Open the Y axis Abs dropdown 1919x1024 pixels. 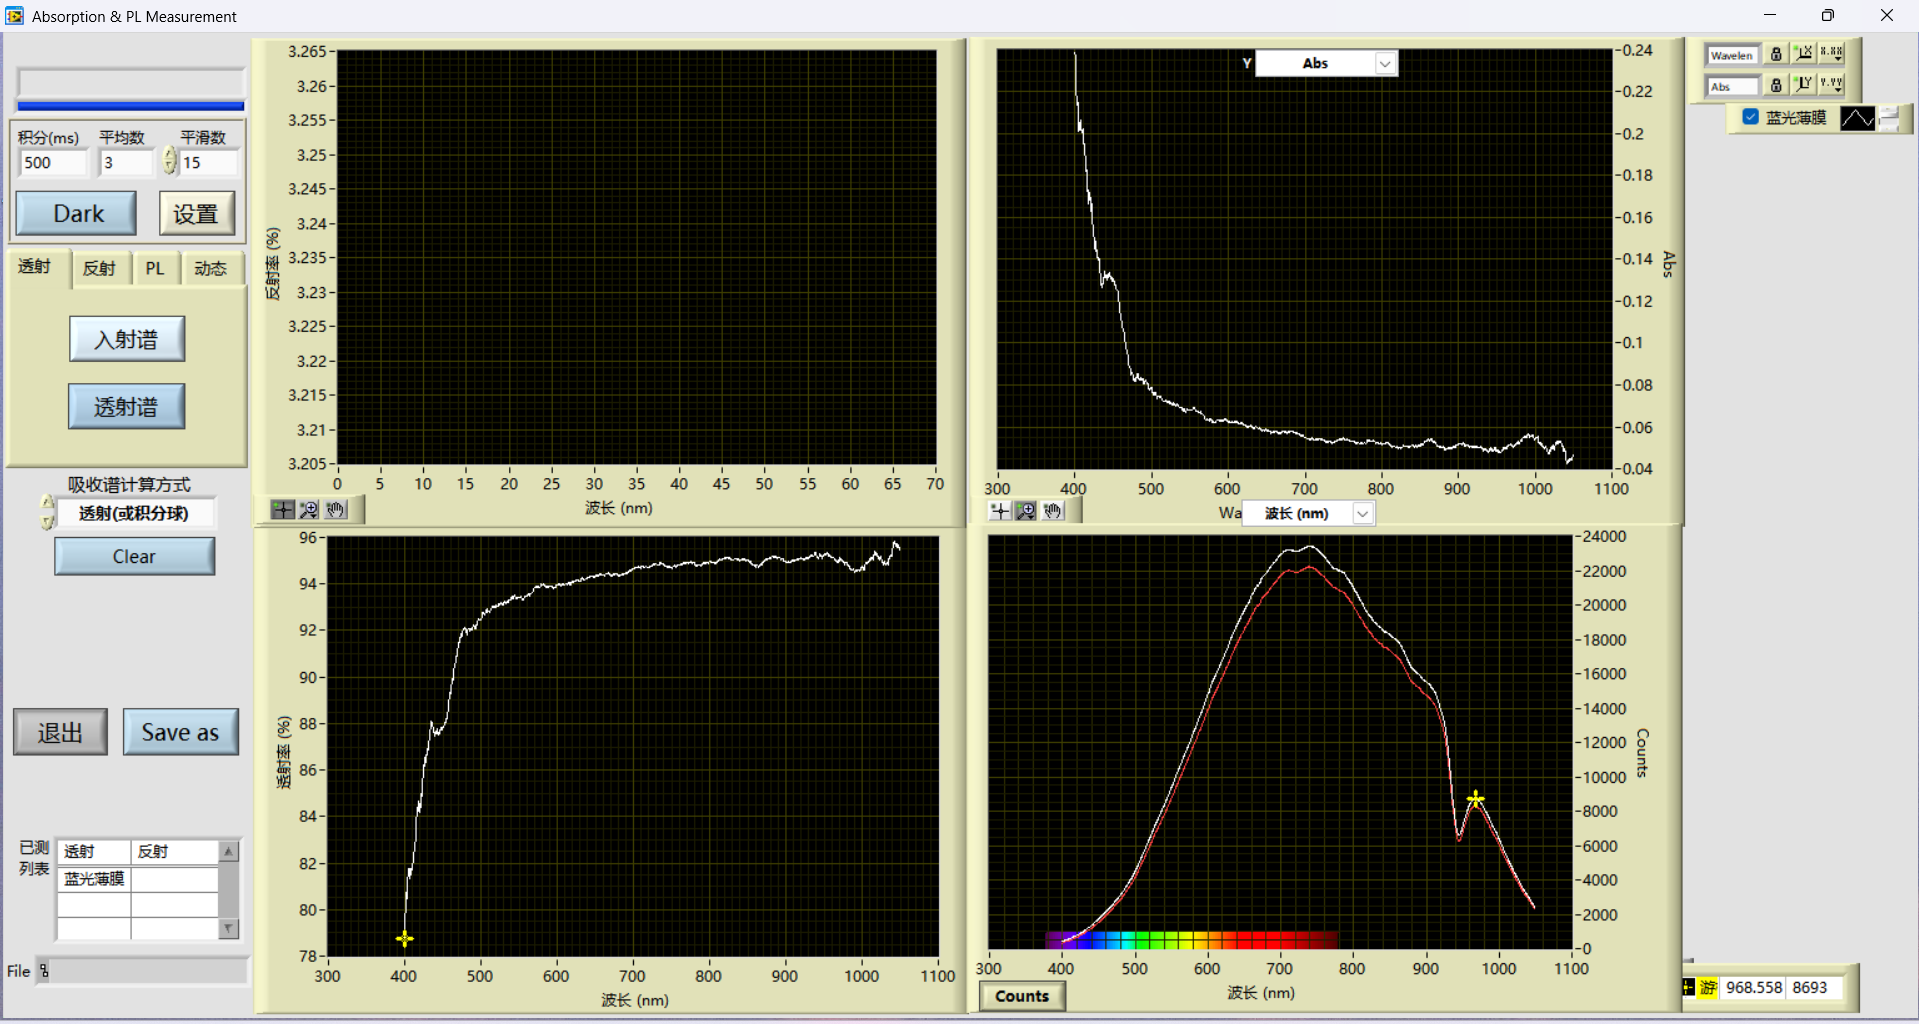click(x=1384, y=64)
